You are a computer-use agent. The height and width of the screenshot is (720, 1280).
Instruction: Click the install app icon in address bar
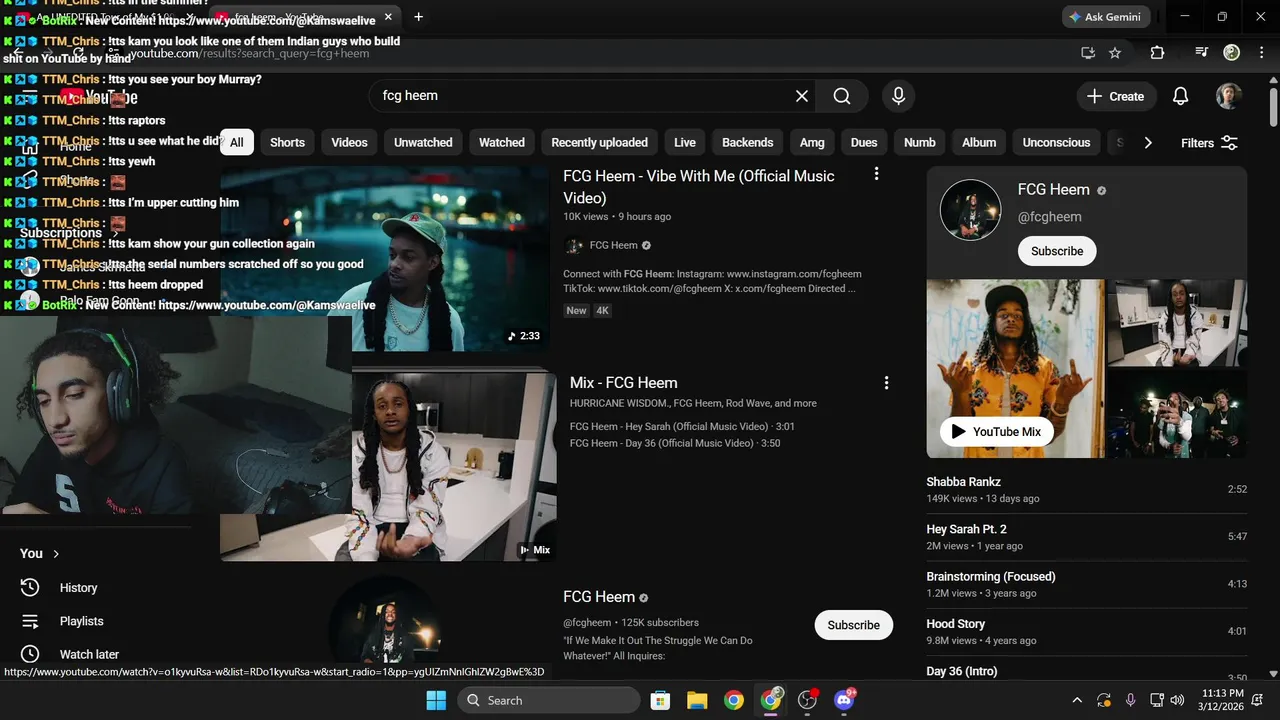(x=1088, y=53)
